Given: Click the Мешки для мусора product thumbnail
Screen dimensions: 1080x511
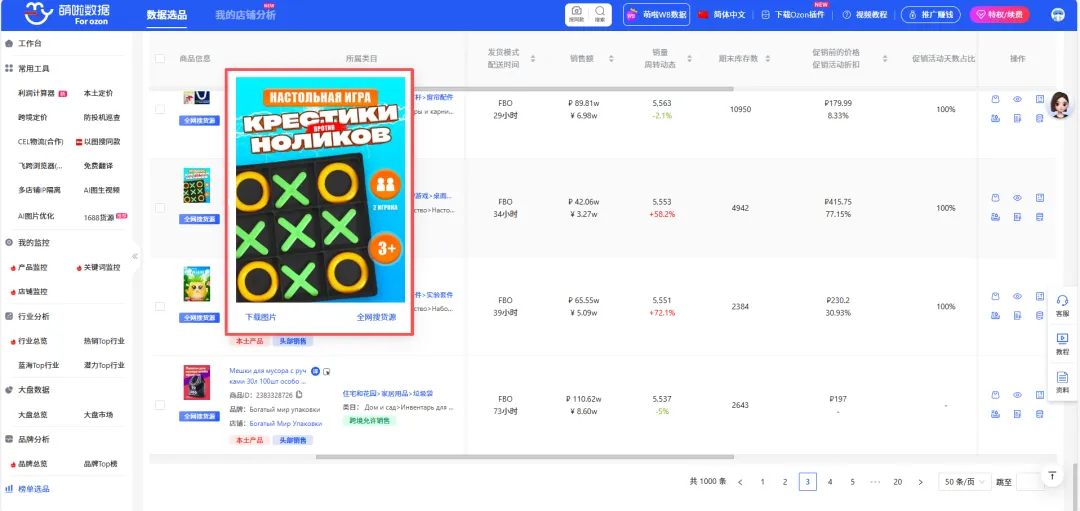Looking at the screenshot, I should pos(197,382).
